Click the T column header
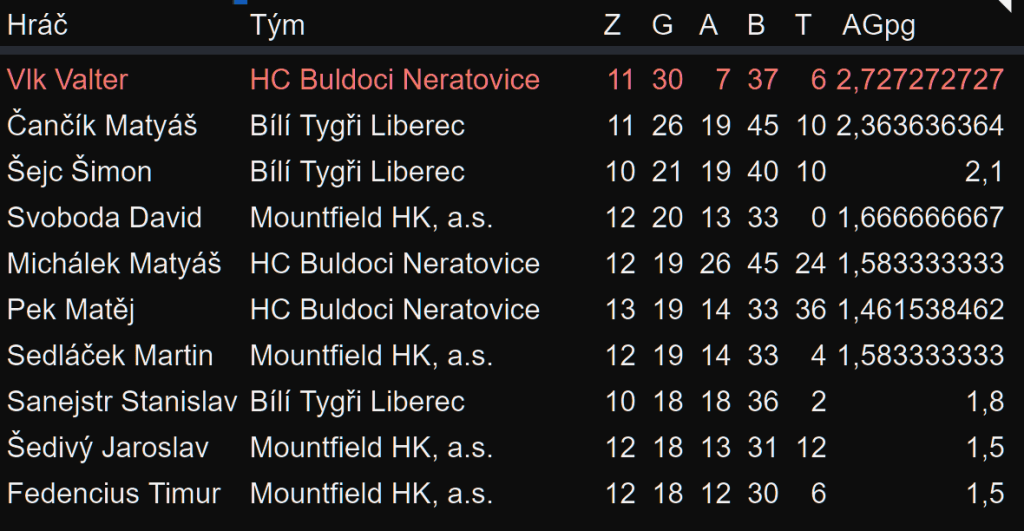This screenshot has height=531, width=1024. coord(803,26)
